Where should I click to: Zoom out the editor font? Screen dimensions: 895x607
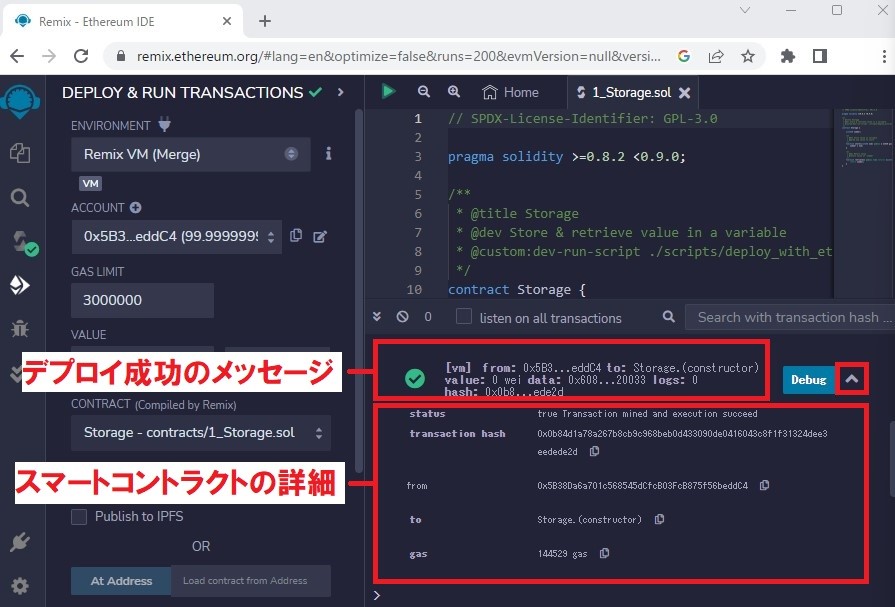point(424,91)
